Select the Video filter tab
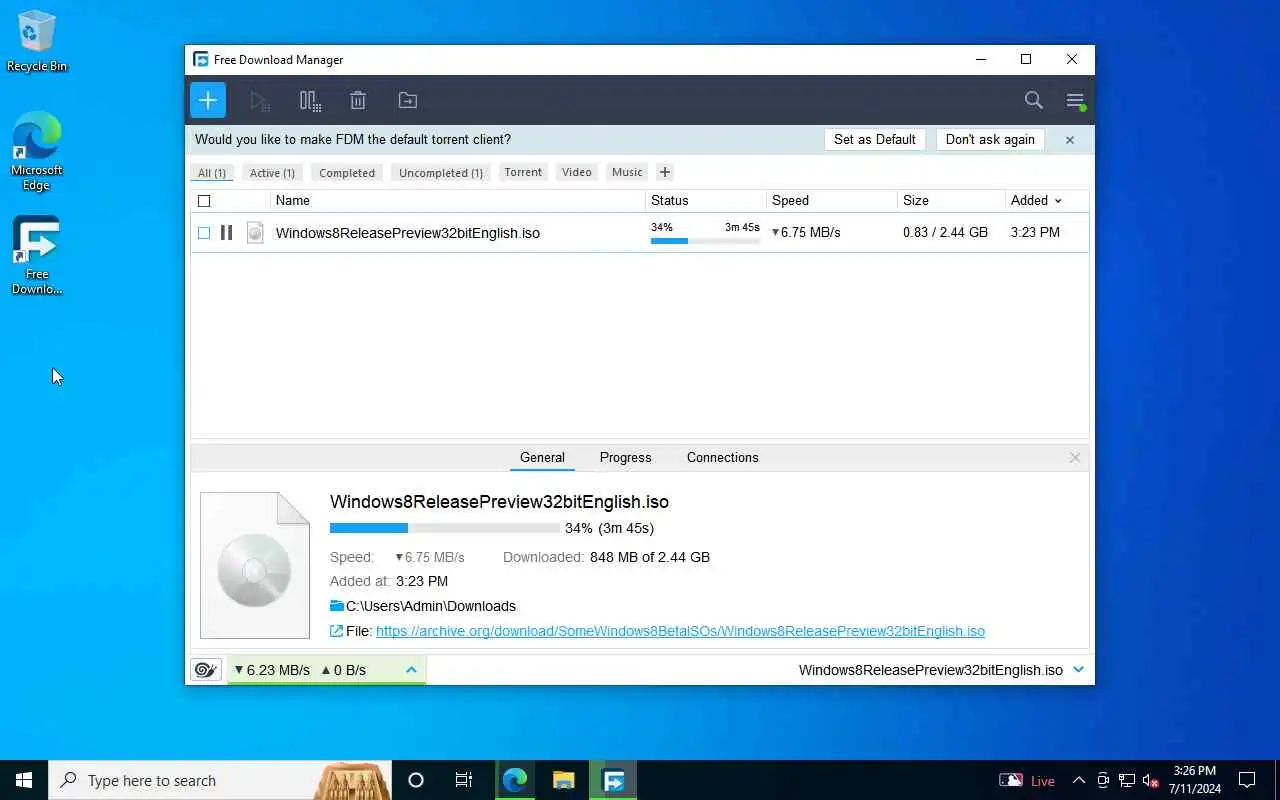 click(x=577, y=172)
